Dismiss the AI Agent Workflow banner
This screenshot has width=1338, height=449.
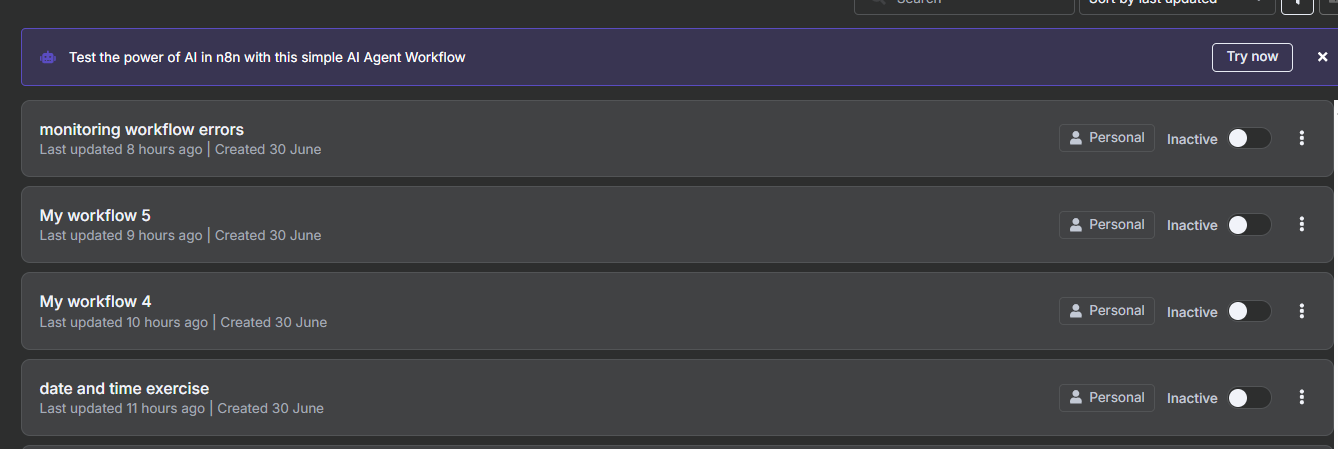pos(1322,57)
